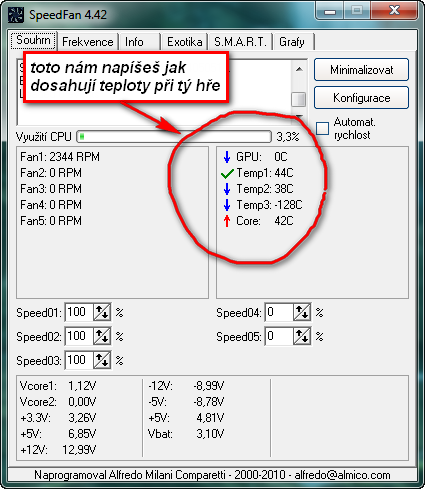
Task: Click the Temp3: -128C reading
Action: pyautogui.click(x=269, y=205)
